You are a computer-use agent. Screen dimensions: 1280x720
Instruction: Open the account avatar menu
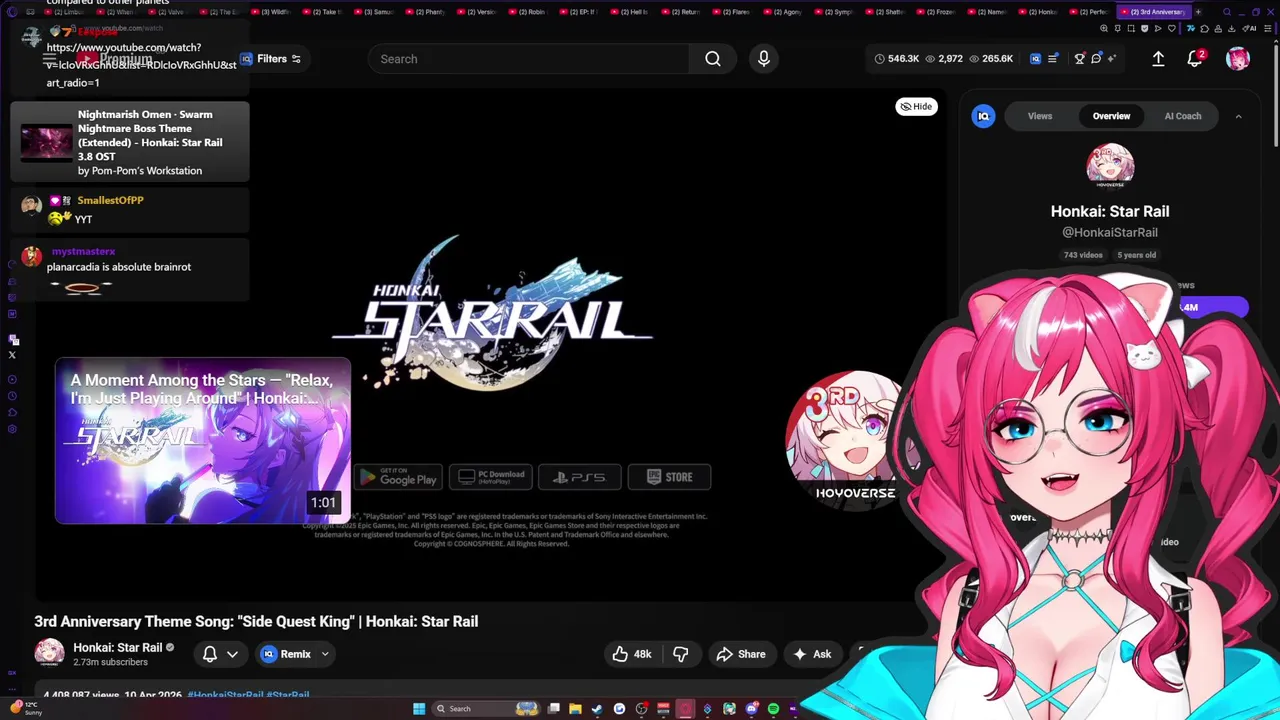coord(1238,59)
